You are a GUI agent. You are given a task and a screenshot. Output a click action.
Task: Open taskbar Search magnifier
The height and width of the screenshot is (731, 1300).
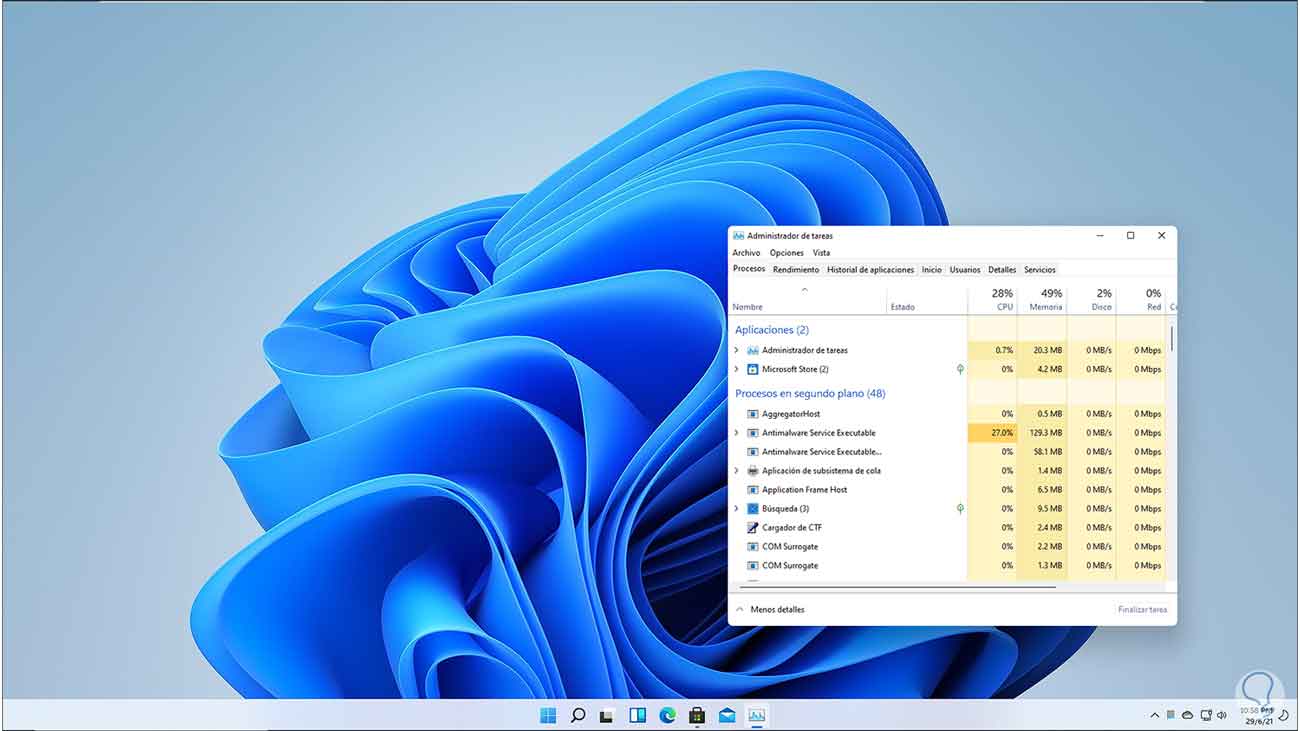(578, 715)
